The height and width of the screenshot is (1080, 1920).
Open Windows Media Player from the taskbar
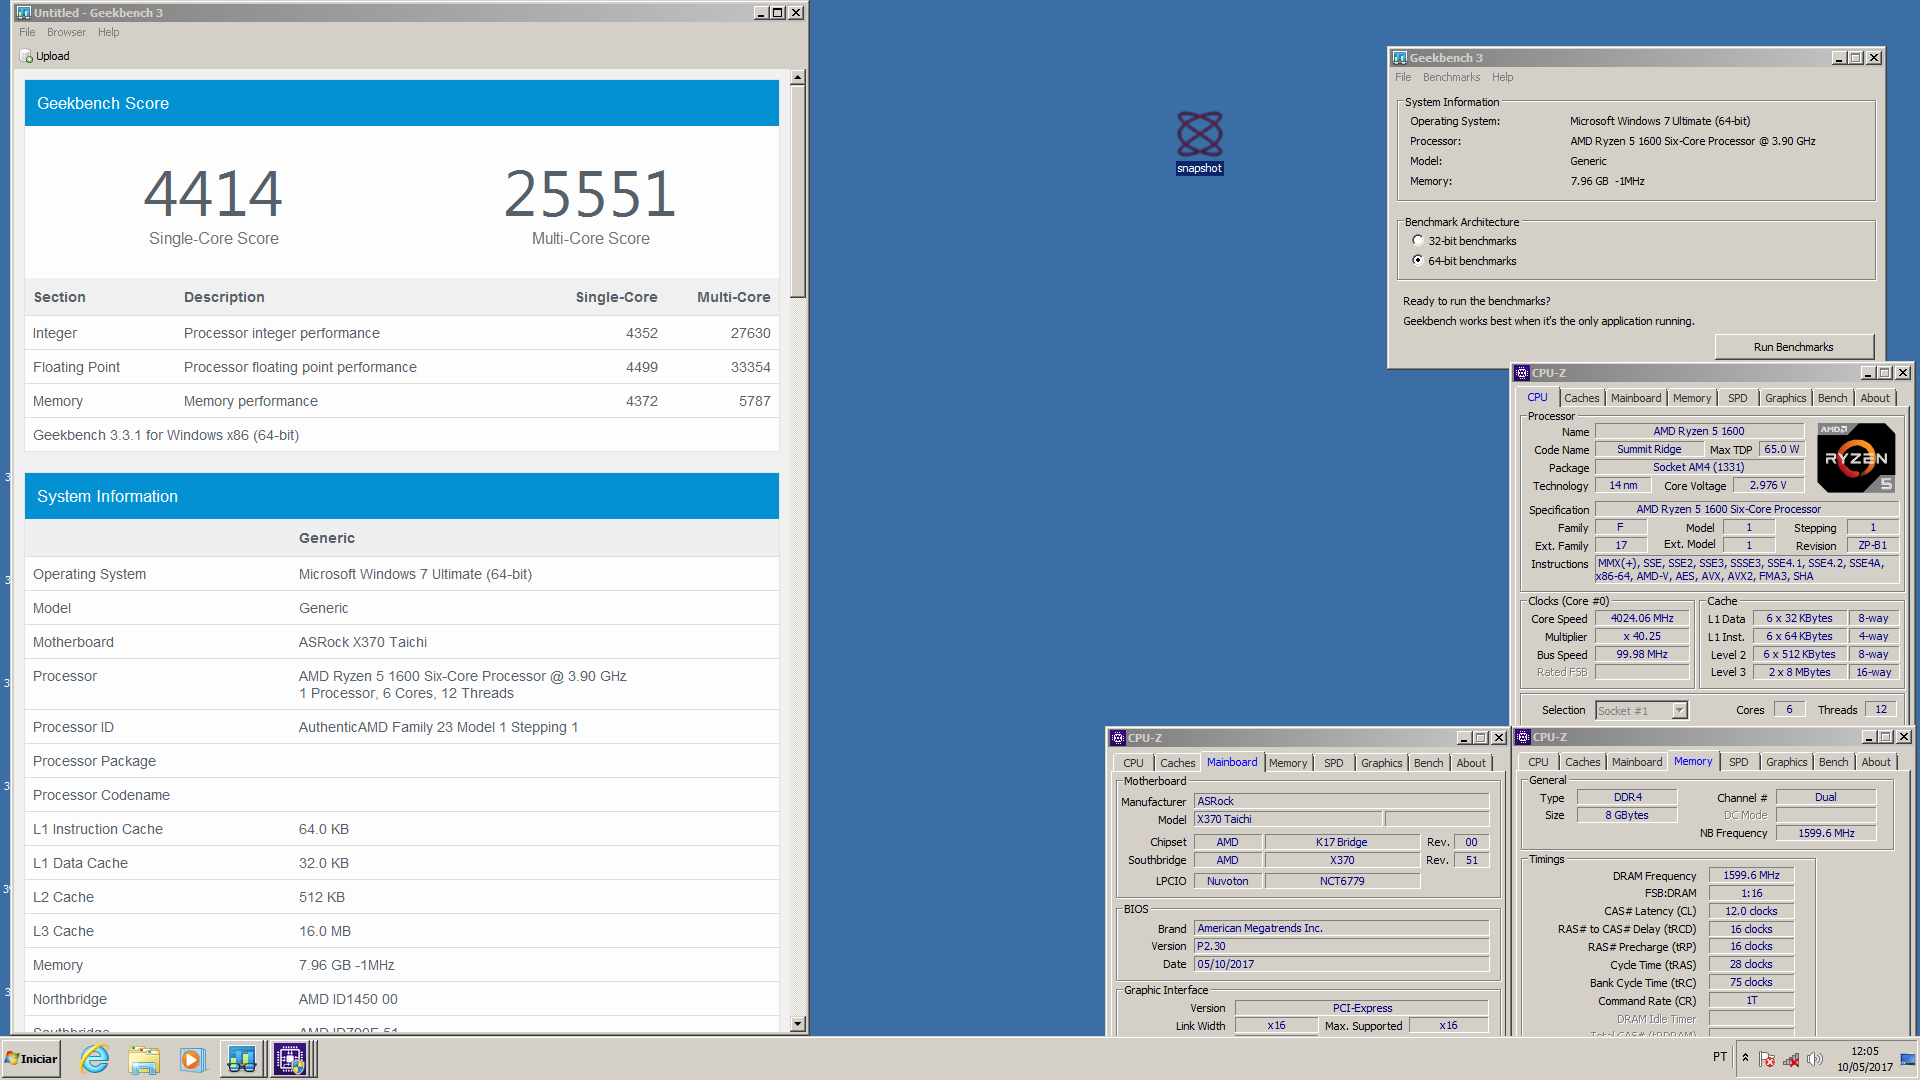[192, 1059]
